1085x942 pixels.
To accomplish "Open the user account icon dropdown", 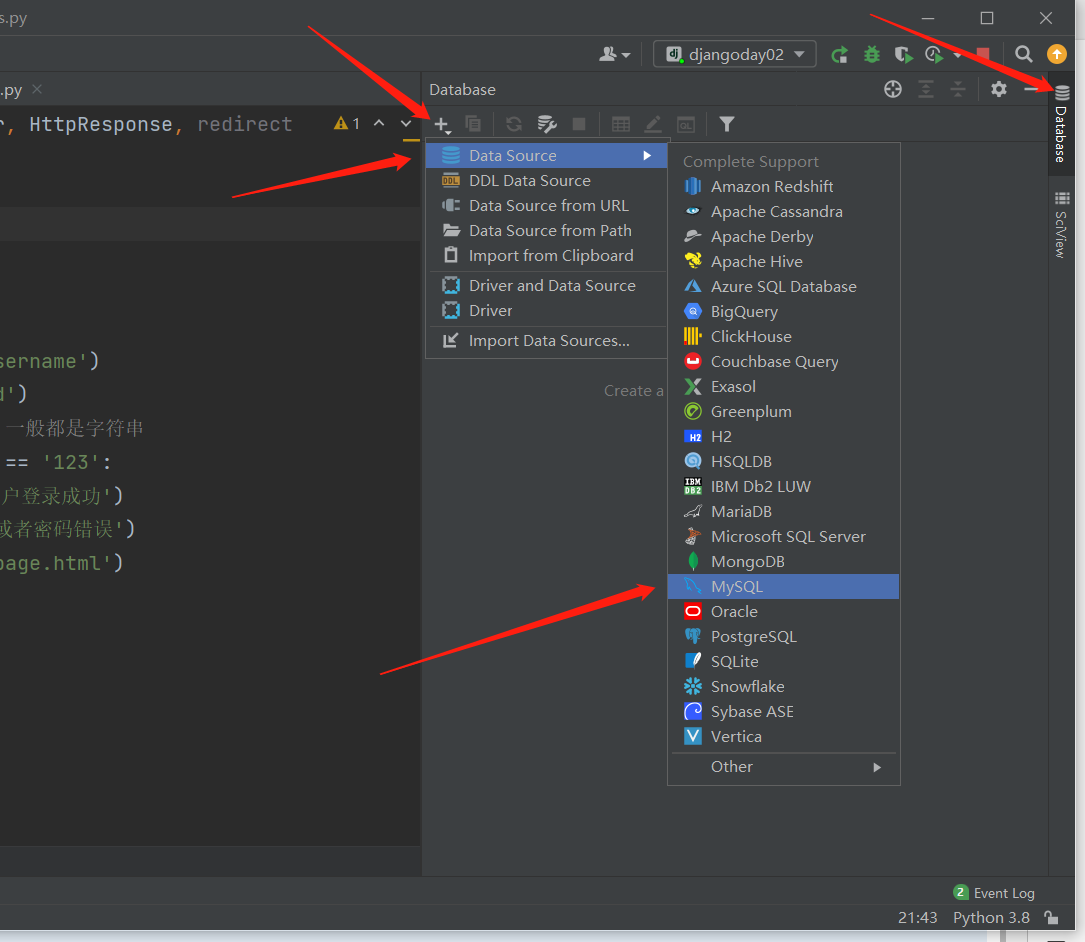I will click(614, 54).
